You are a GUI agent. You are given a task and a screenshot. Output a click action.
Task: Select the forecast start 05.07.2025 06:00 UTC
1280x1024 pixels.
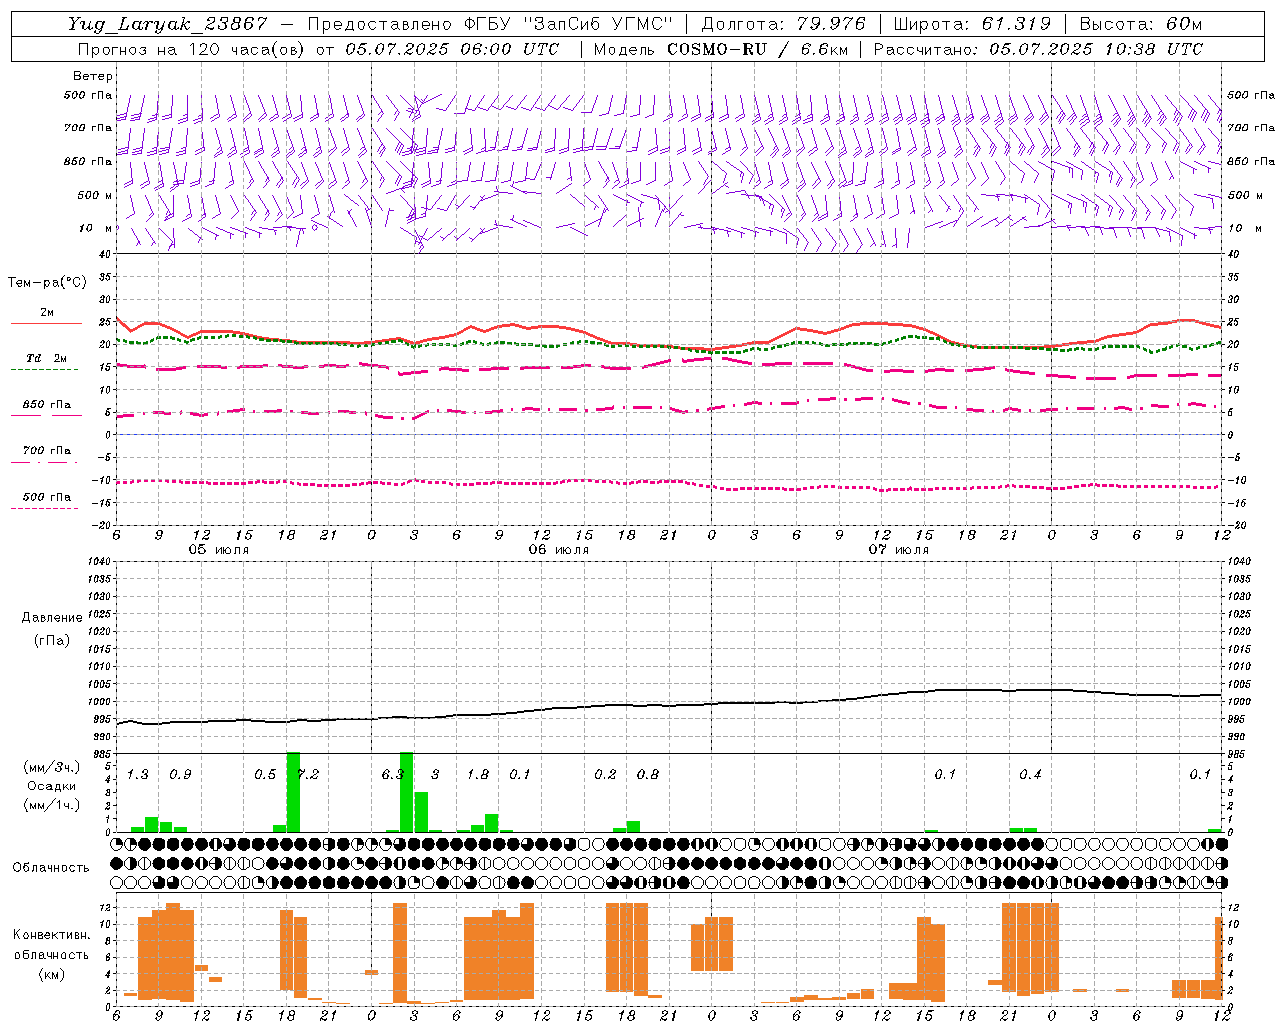tap(452, 49)
